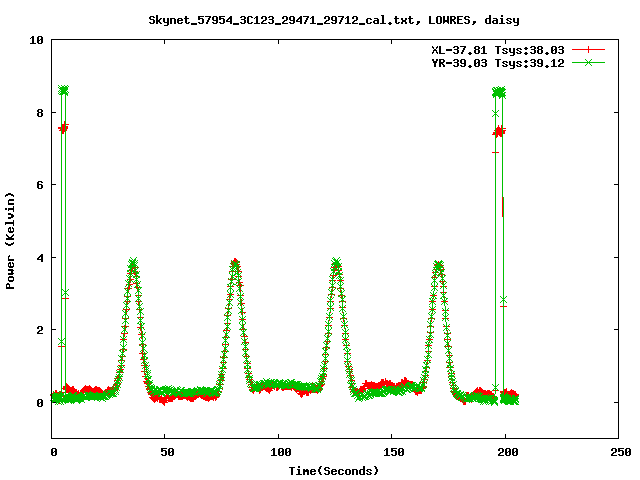Click the green line sample beside YR legend

(x=588, y=62)
